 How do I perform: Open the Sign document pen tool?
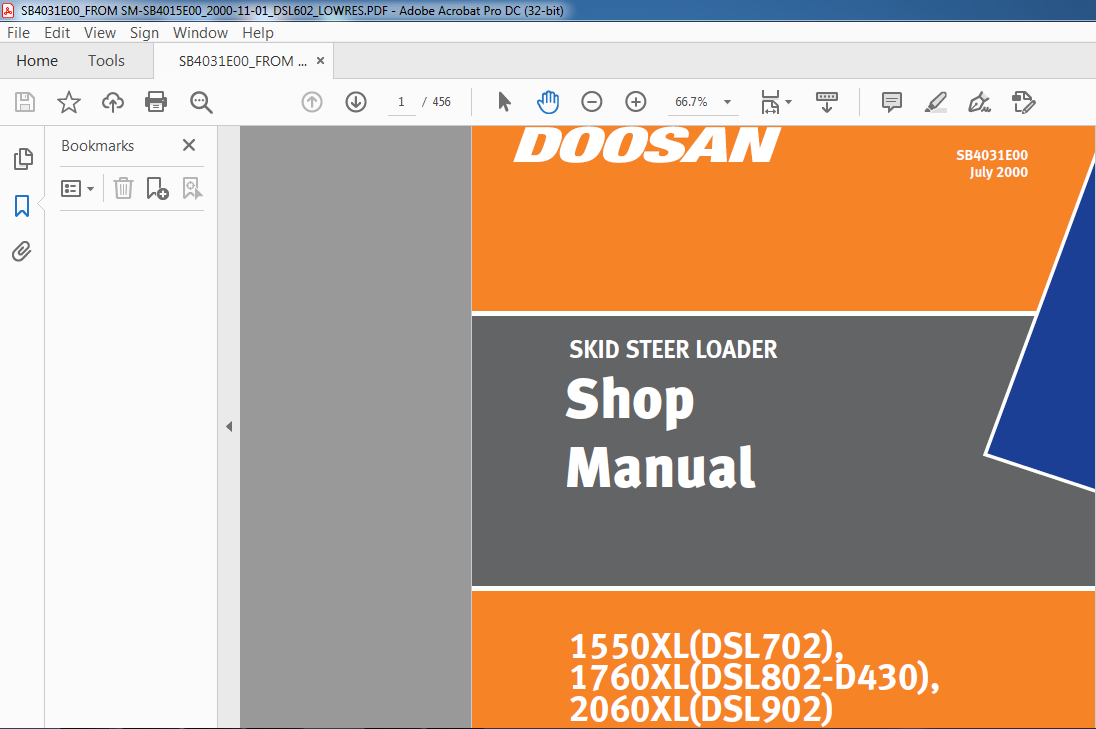(x=979, y=102)
